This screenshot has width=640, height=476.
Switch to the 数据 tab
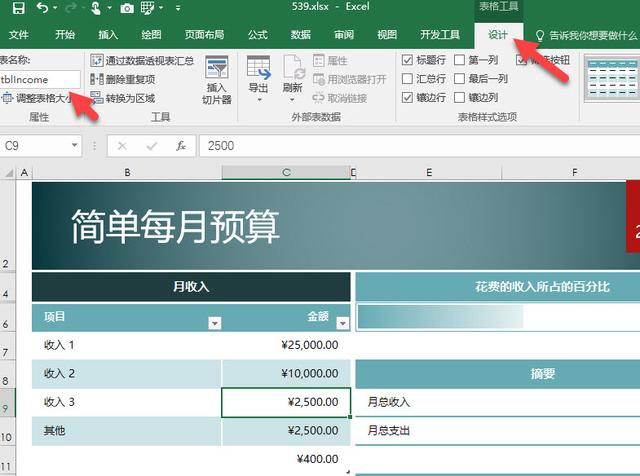(301, 35)
